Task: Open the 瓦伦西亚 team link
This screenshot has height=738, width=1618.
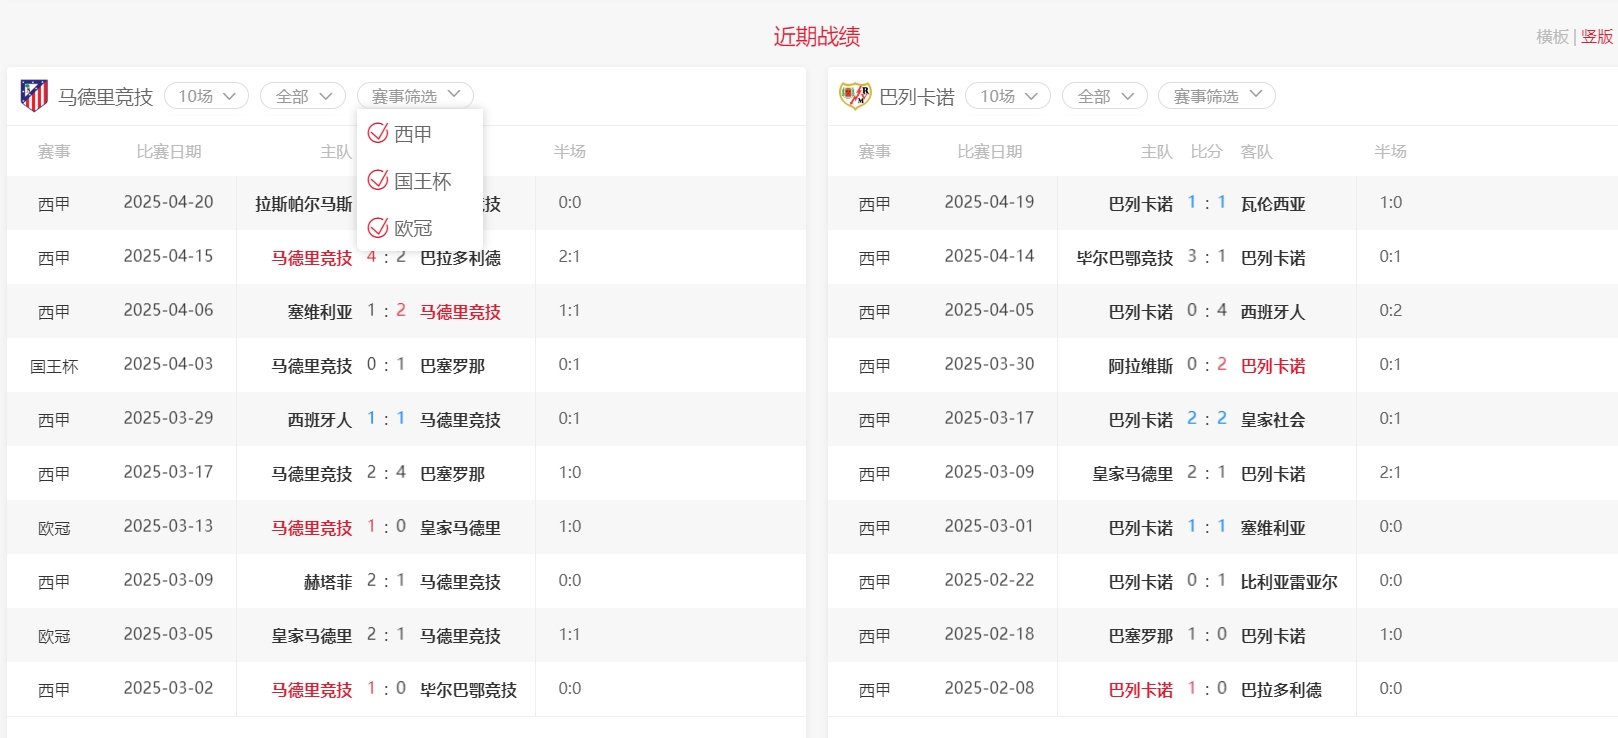Action: pyautogui.click(x=1272, y=204)
